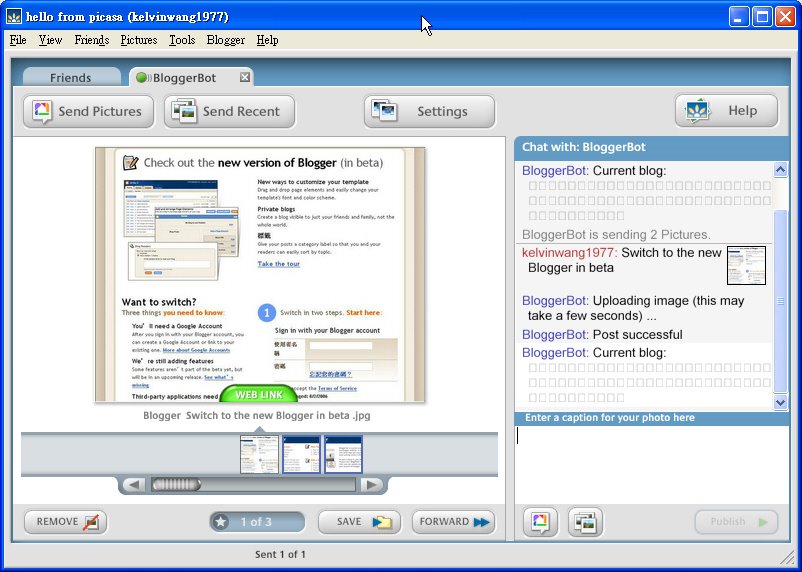Open the Friends menu

click(92, 40)
